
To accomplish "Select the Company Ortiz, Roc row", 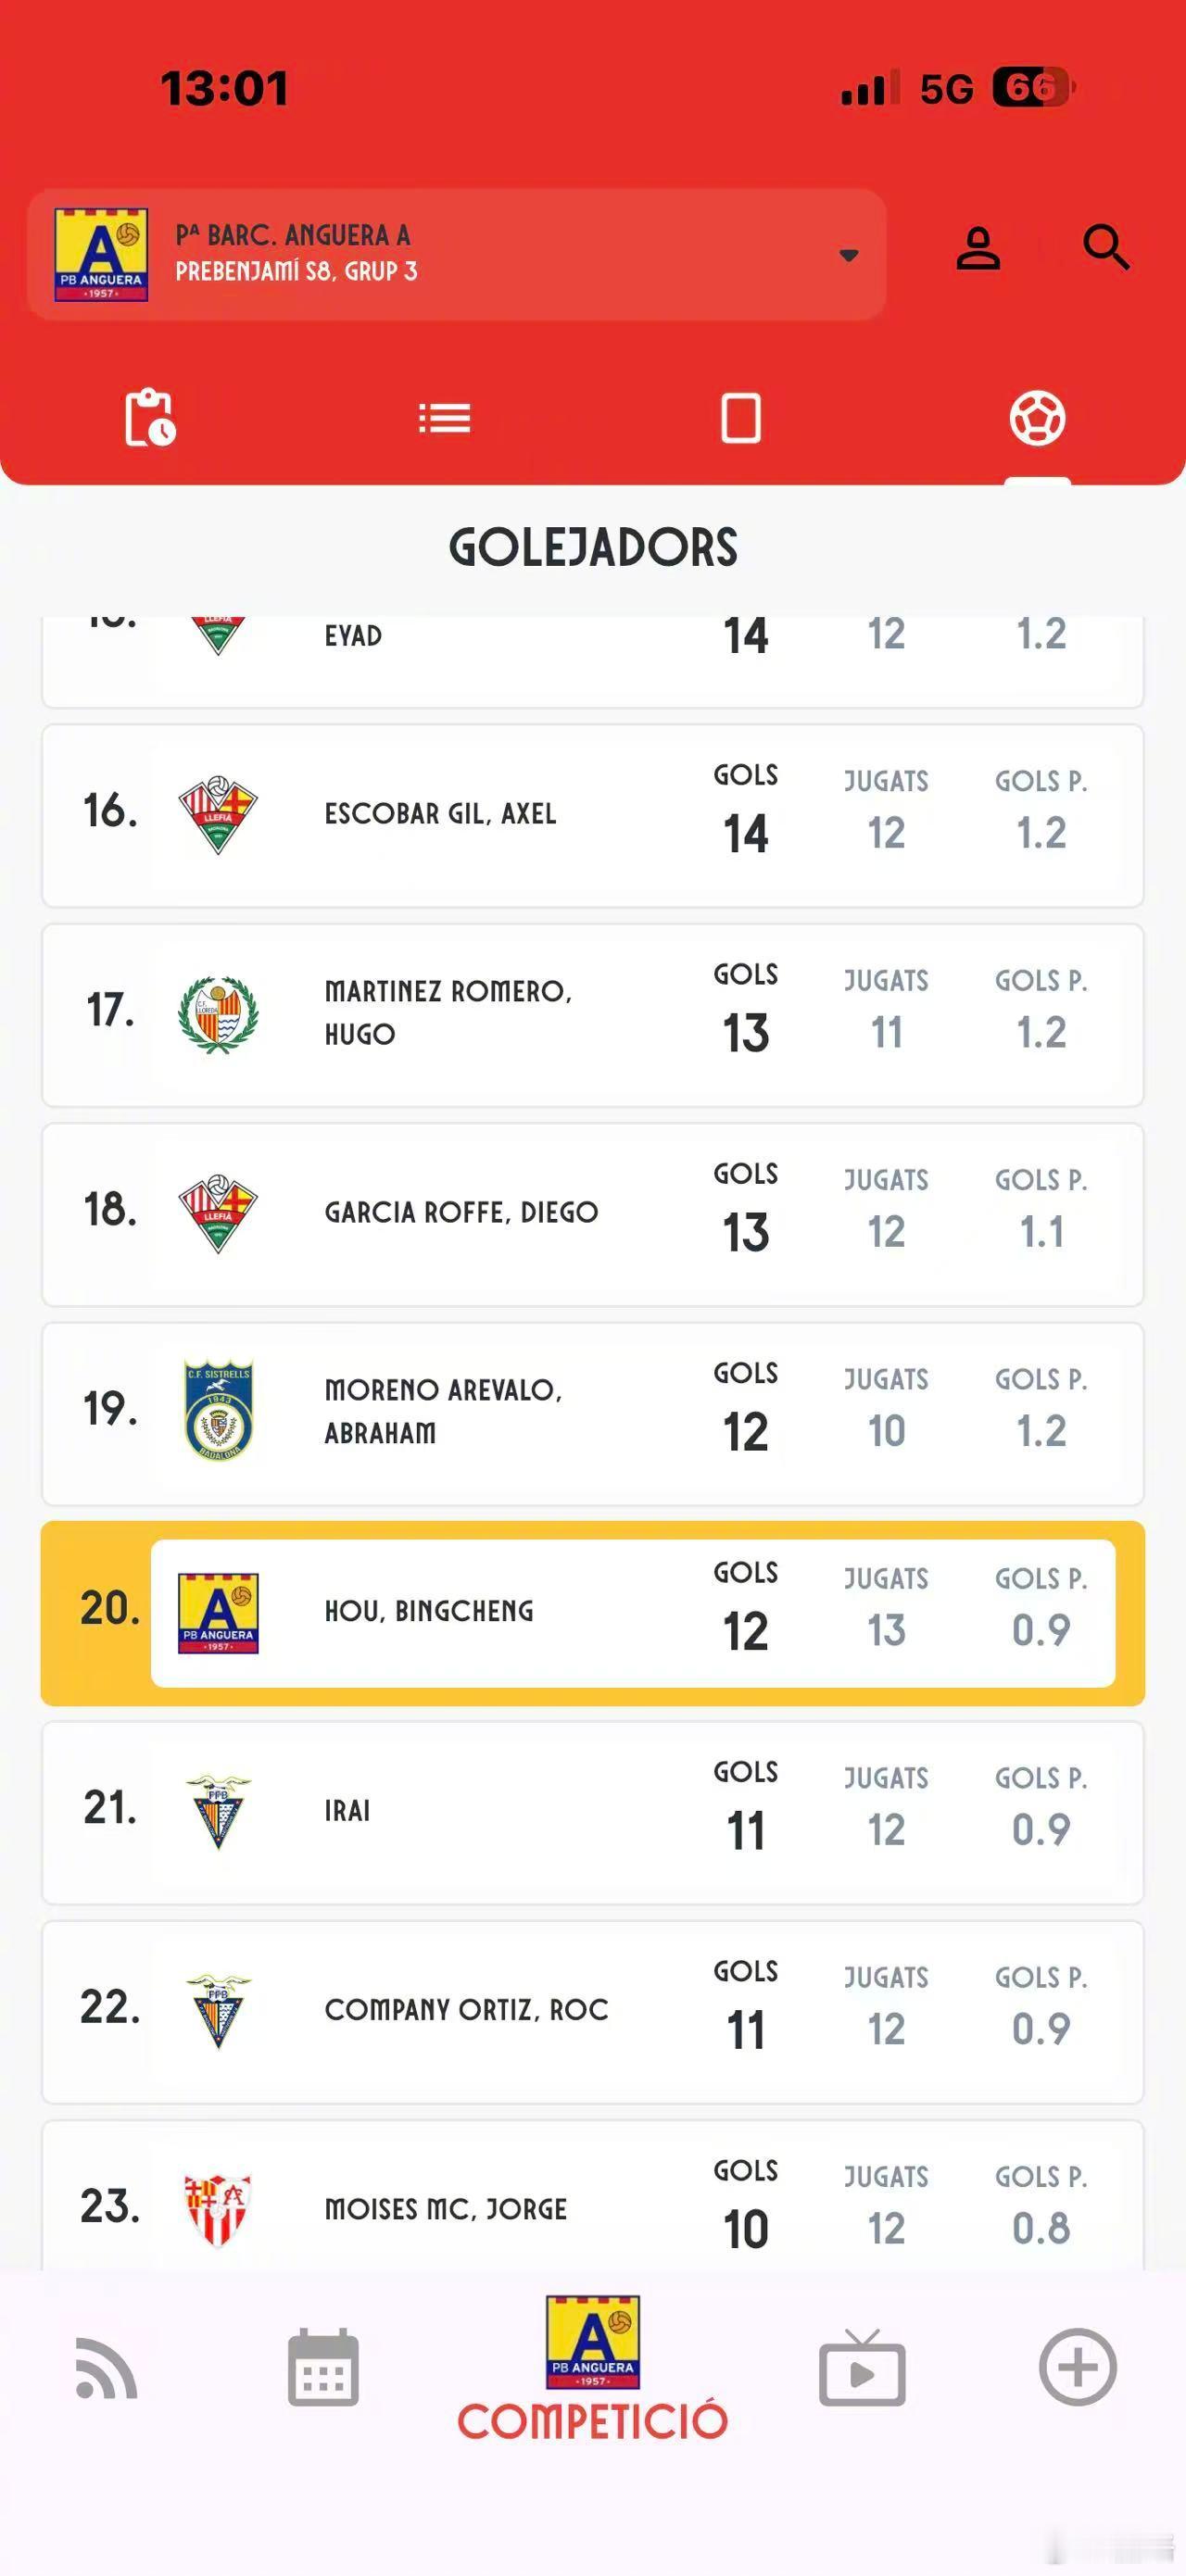I will coord(593,2012).
